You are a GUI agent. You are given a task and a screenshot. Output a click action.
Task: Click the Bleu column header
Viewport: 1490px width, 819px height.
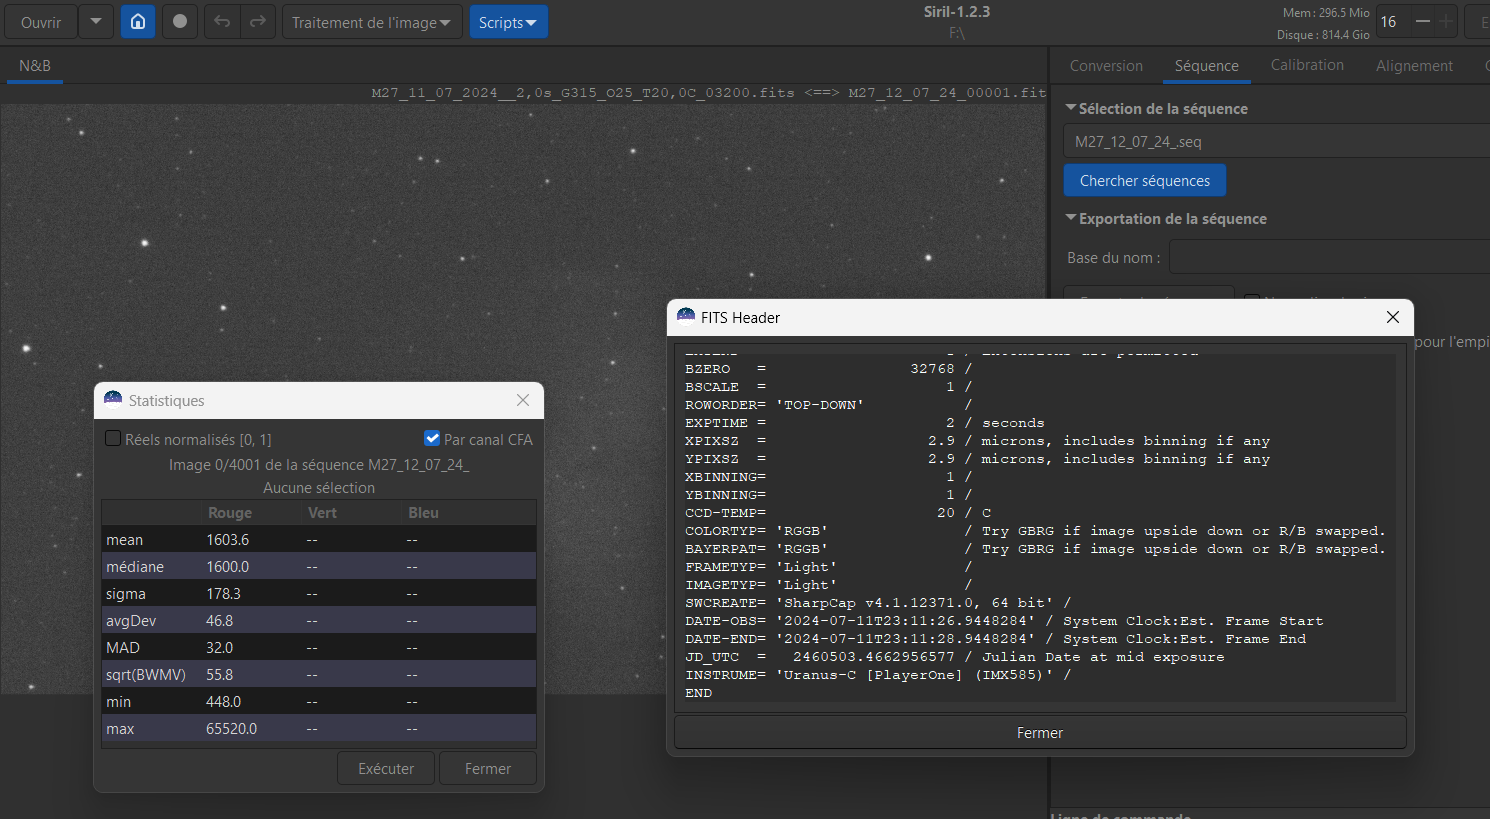[423, 512]
